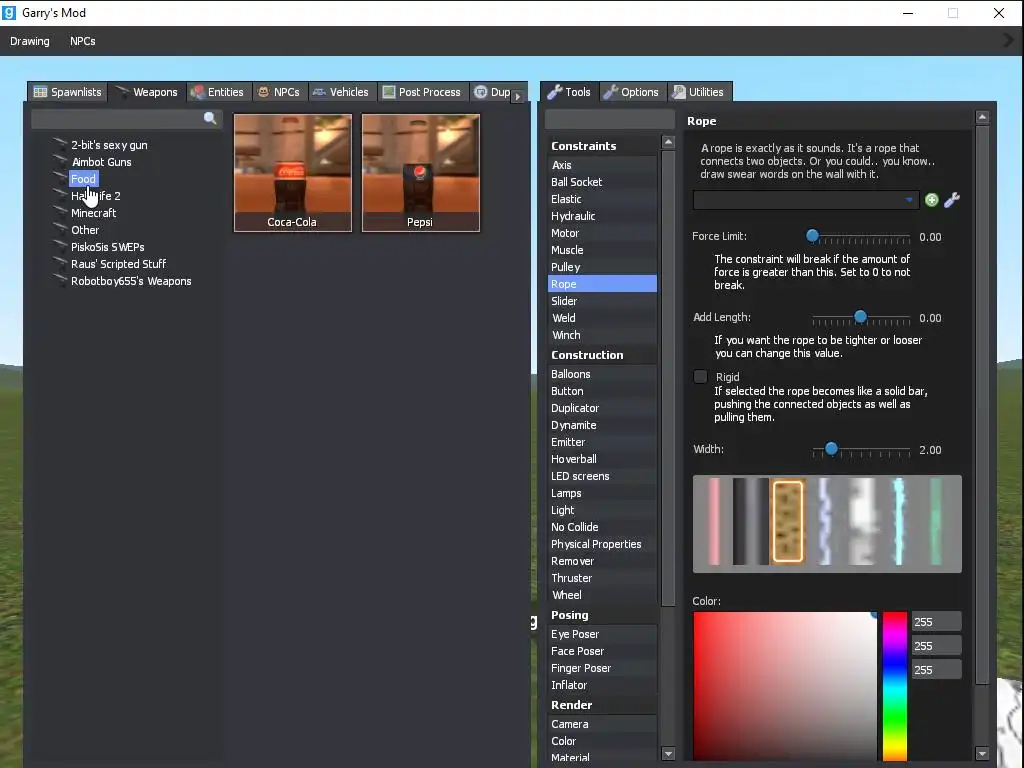This screenshot has height=768, width=1024.
Task: Spawn the Pepsi item
Action: click(421, 173)
